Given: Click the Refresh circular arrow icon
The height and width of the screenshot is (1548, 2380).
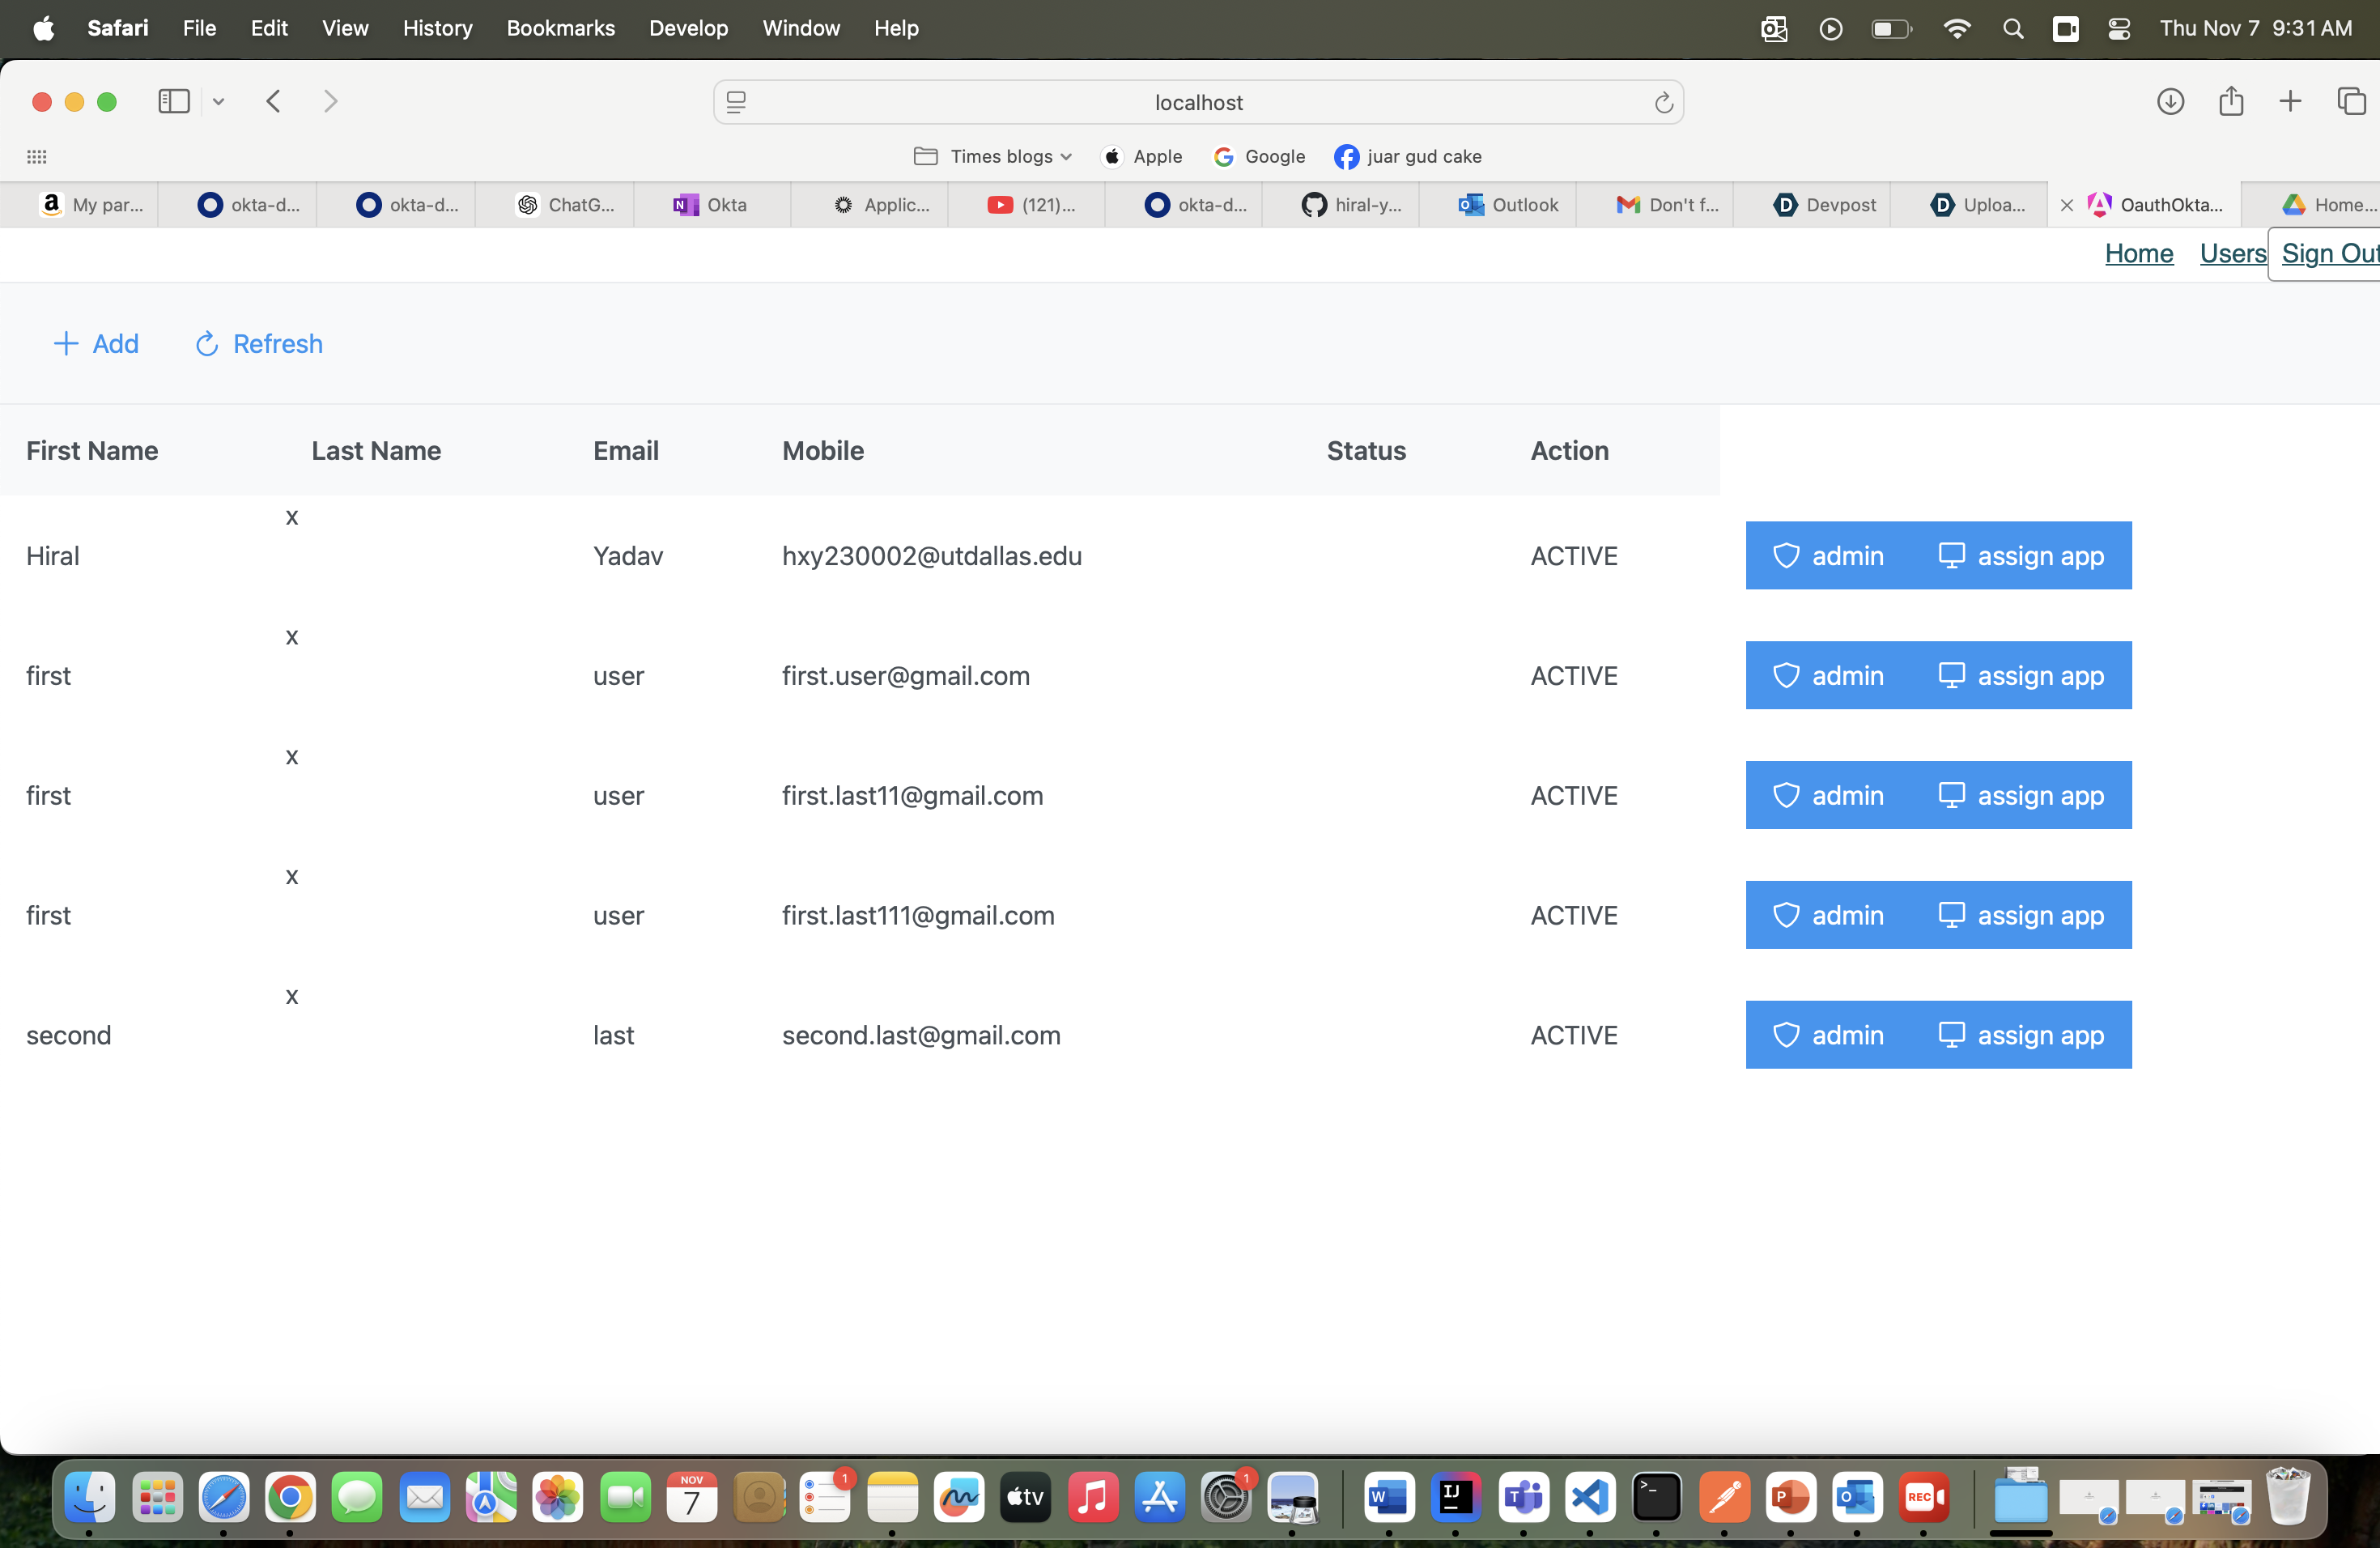Looking at the screenshot, I should 207,344.
